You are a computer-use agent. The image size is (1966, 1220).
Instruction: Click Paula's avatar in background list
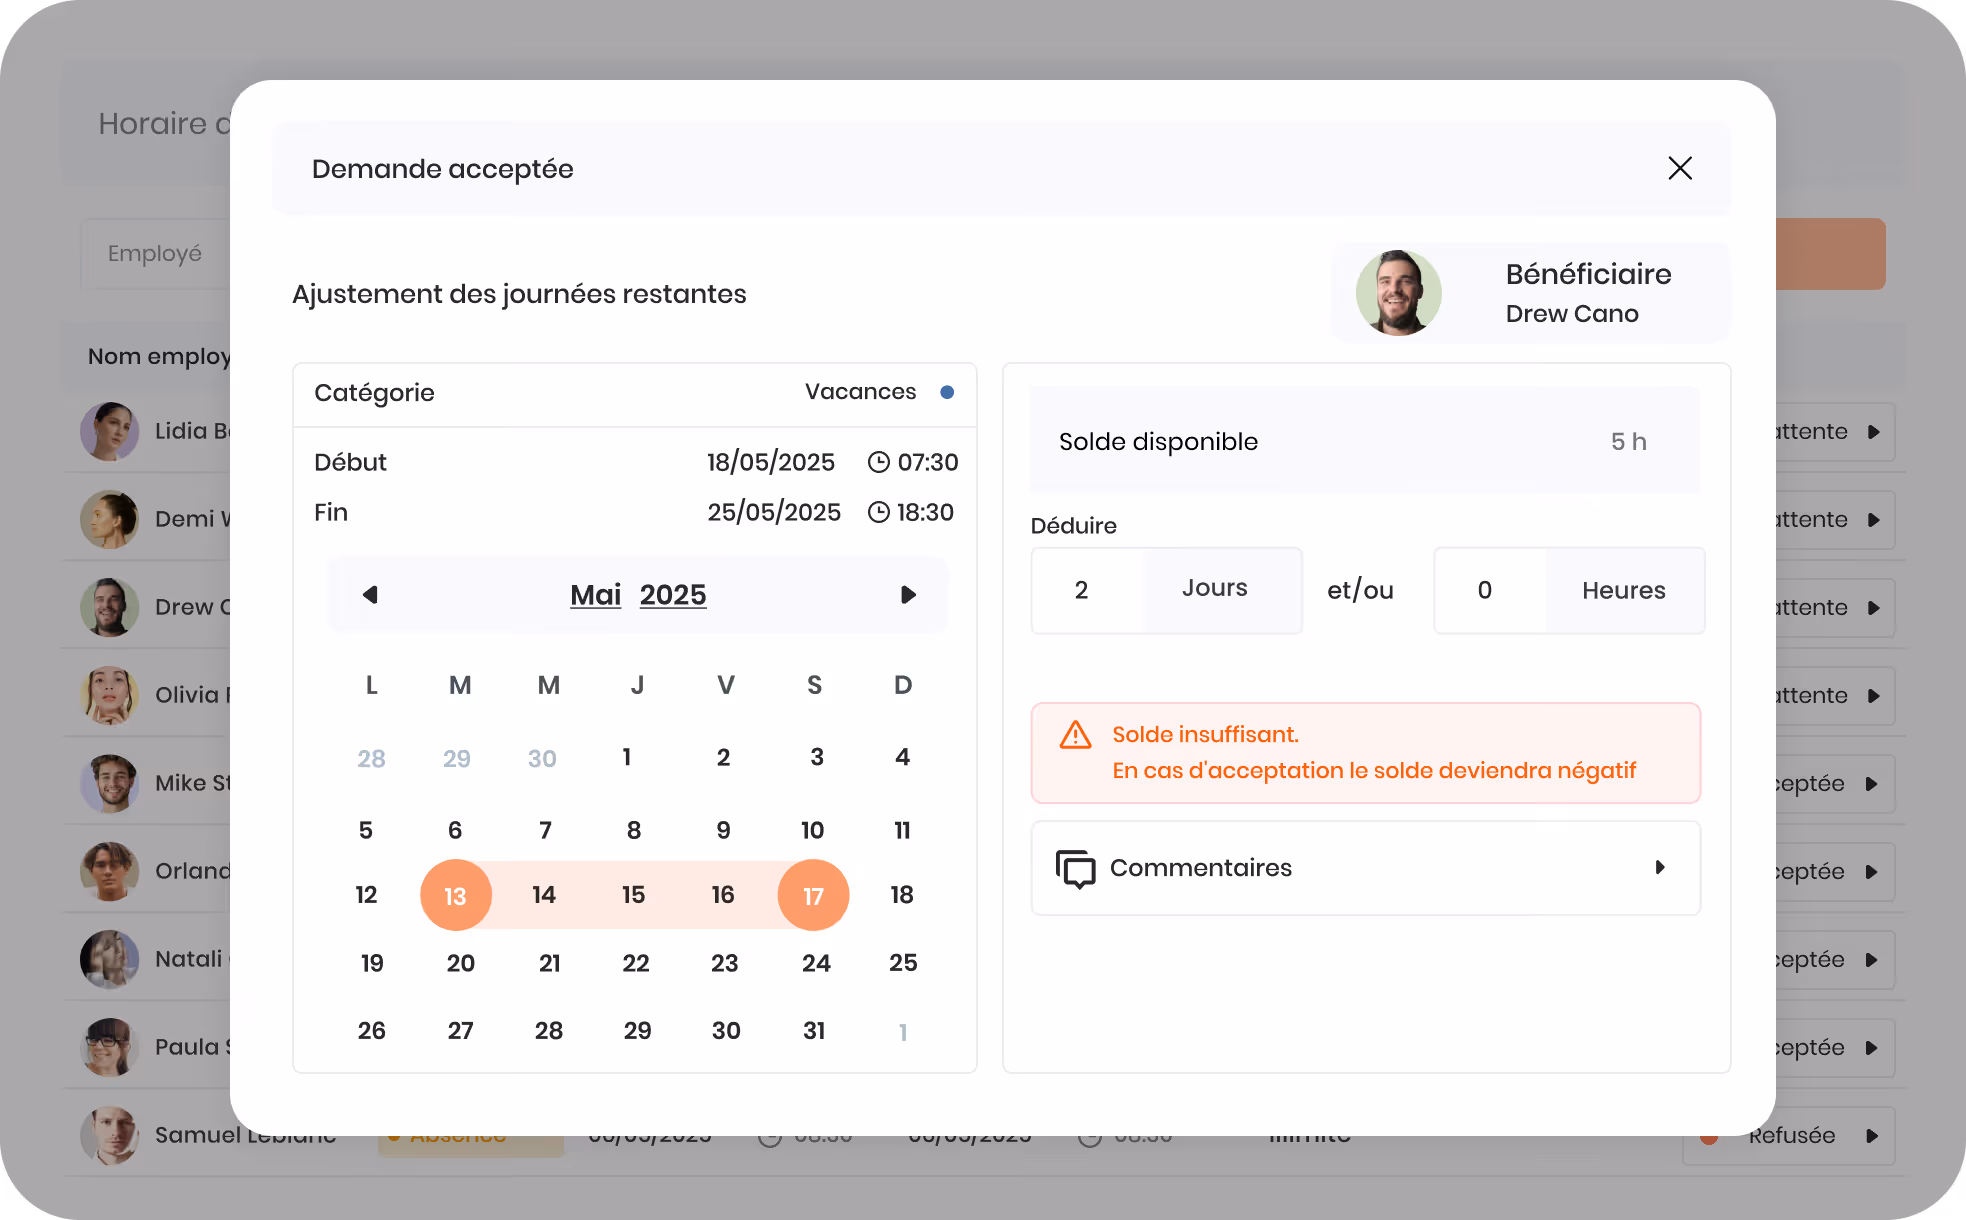(x=109, y=1047)
